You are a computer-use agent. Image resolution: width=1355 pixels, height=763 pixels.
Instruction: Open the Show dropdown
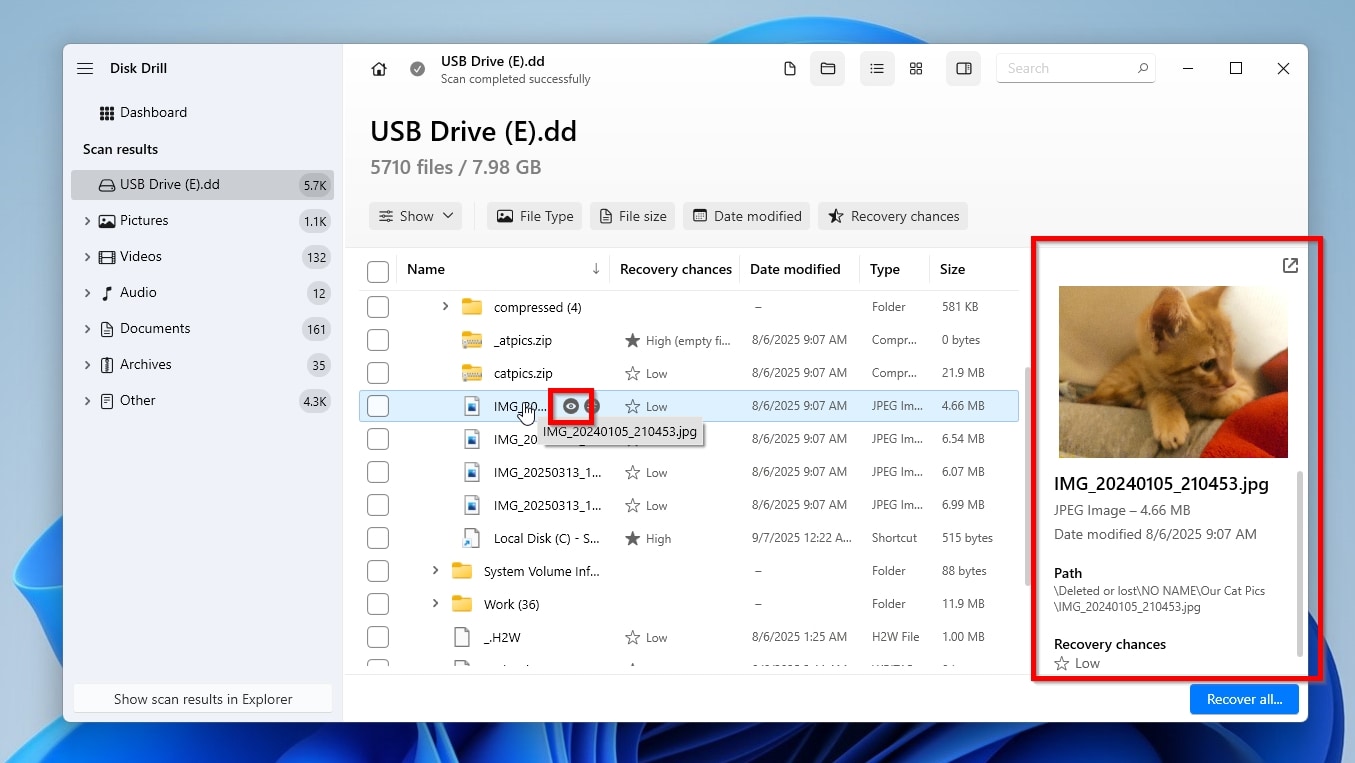[x=415, y=216]
